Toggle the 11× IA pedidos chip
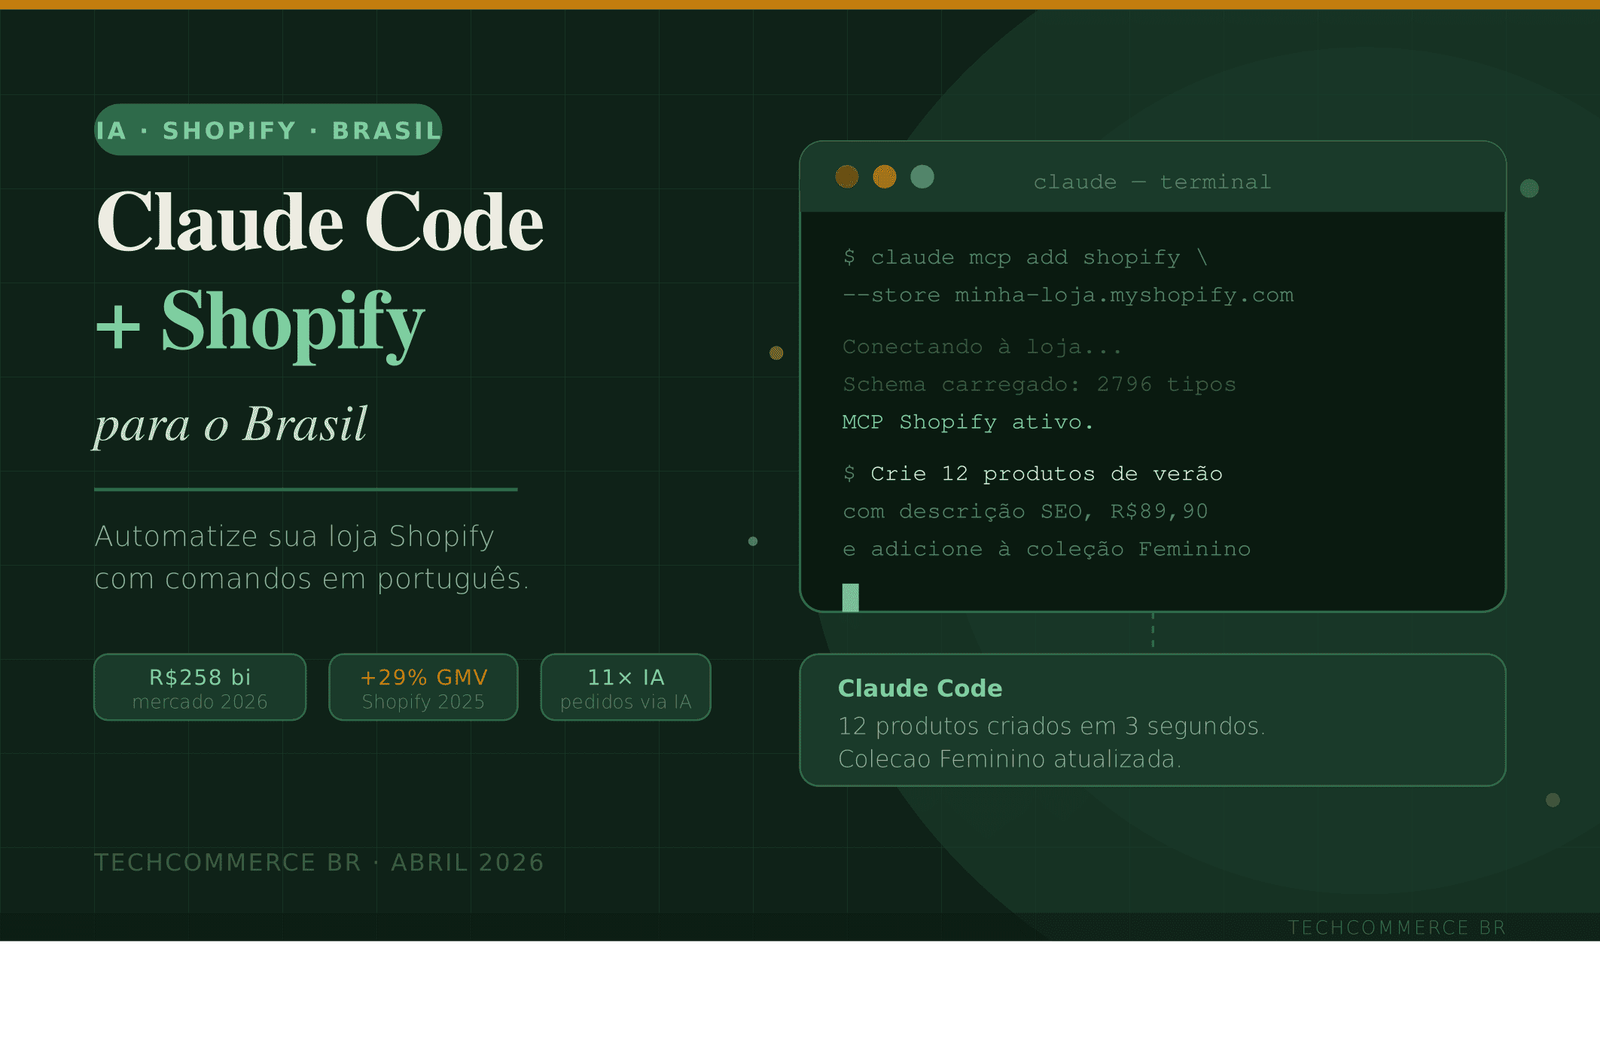Screen dimensions: 1600x1059 pyautogui.click(x=625, y=687)
